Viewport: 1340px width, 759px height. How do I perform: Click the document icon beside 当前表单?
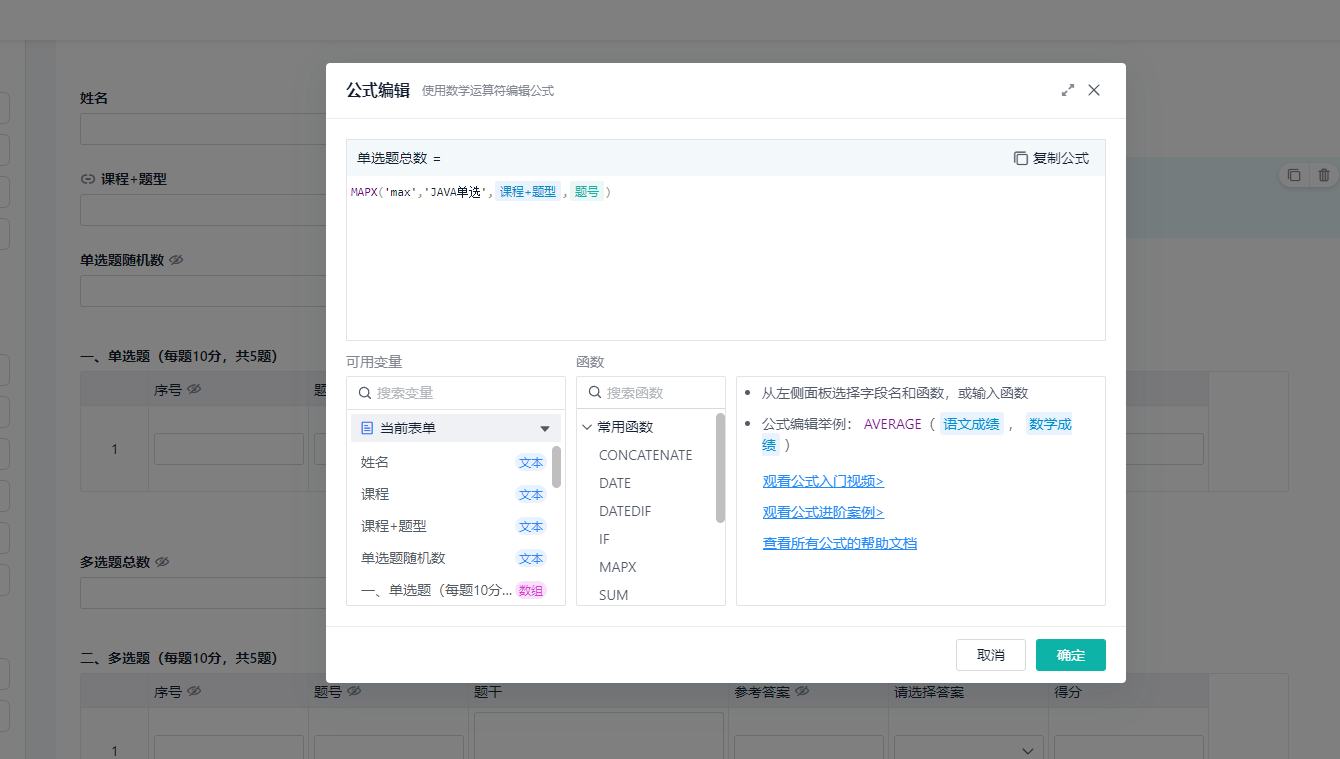(x=367, y=428)
